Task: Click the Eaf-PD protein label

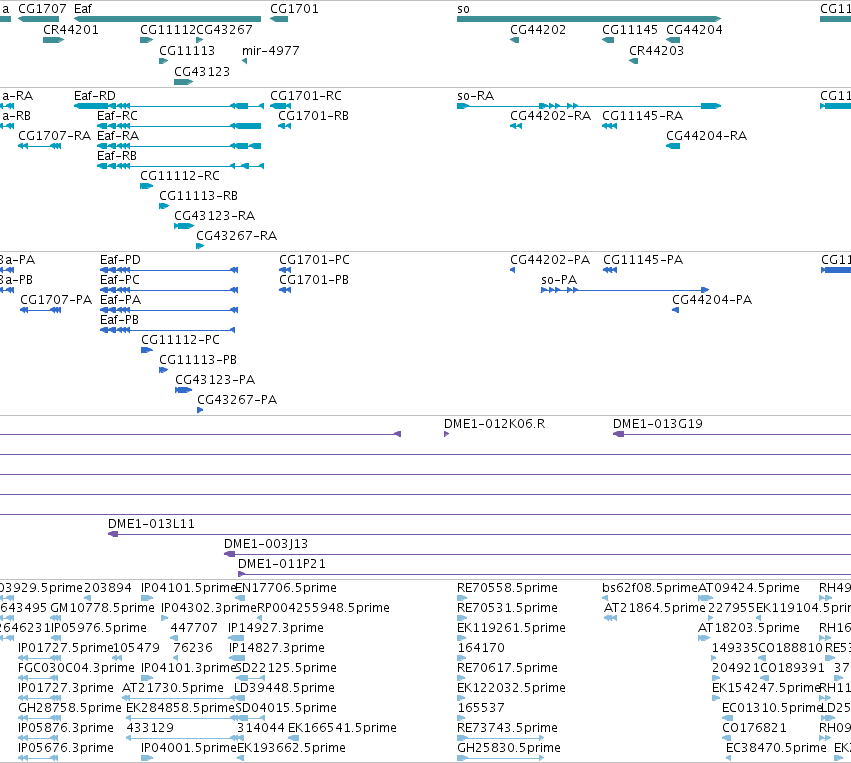Action: (120, 260)
